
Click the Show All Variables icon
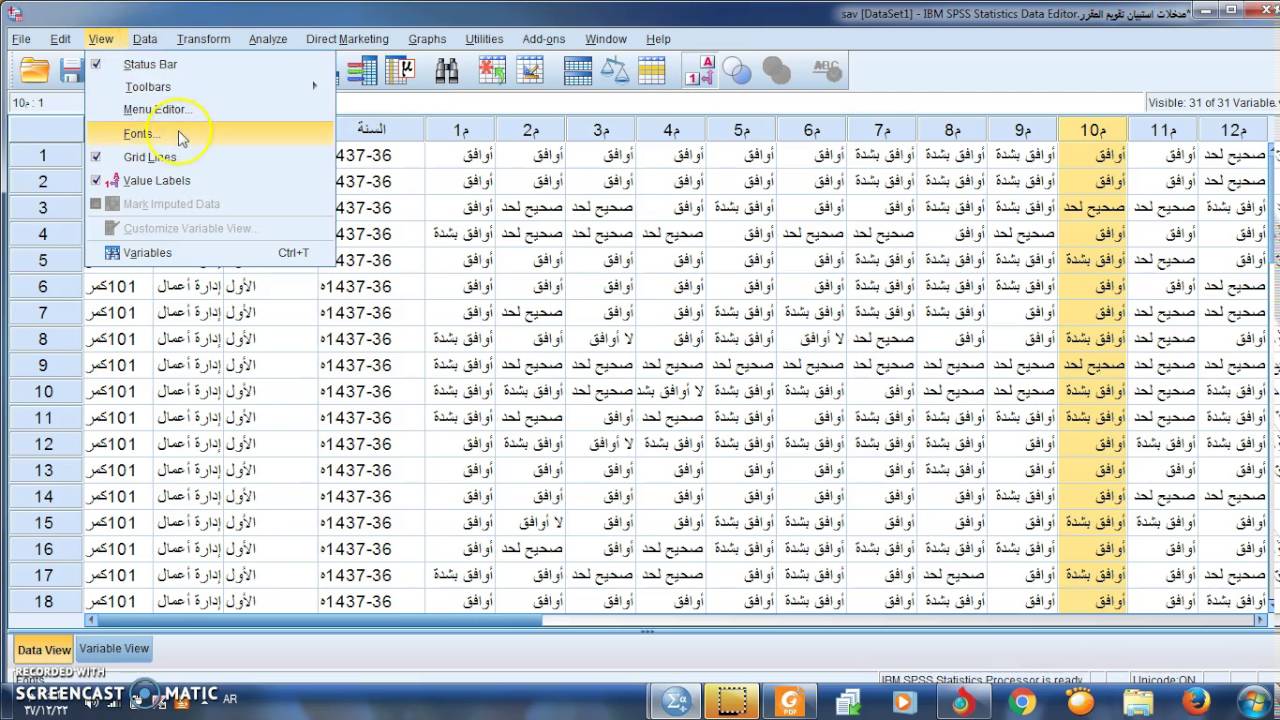[776, 70]
